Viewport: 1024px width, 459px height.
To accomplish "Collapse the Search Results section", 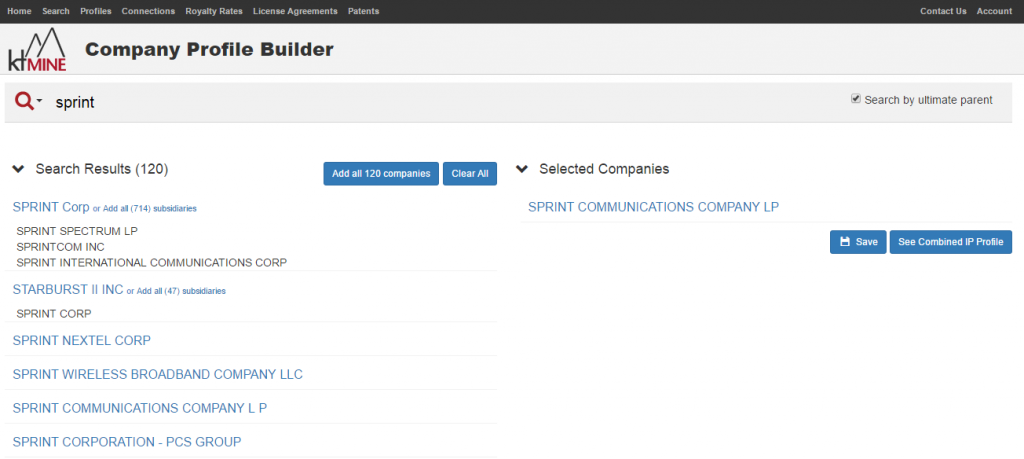I will [18, 170].
